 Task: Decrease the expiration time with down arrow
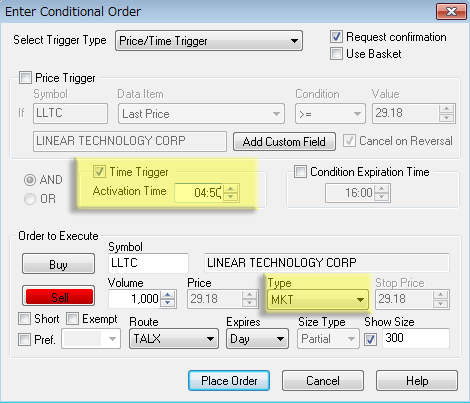pos(382,197)
